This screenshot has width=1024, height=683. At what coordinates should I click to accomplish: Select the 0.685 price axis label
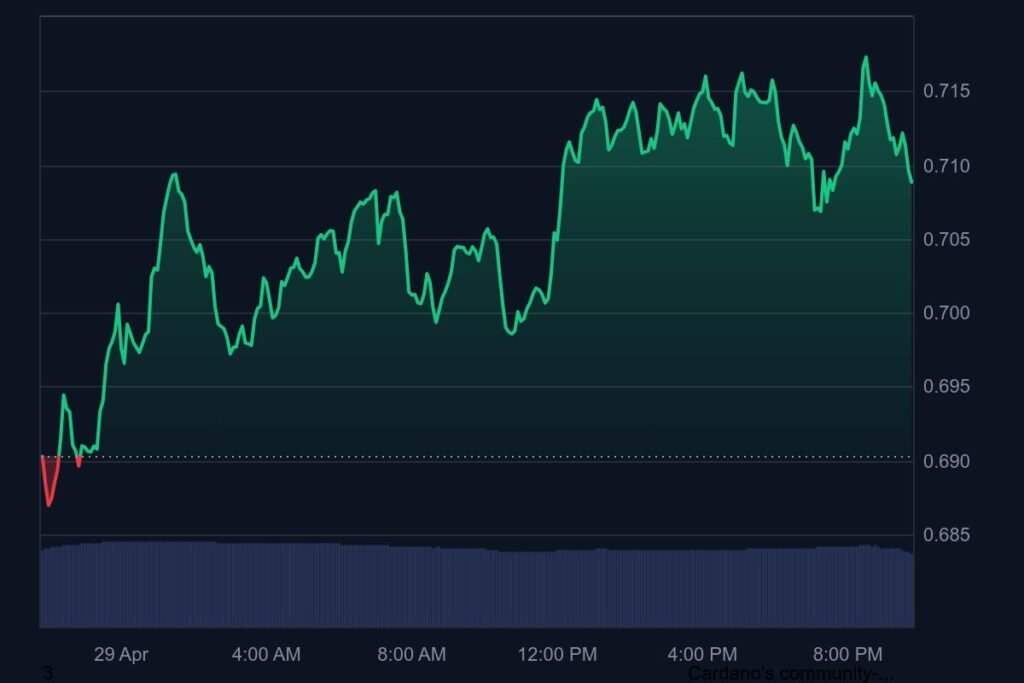click(946, 535)
